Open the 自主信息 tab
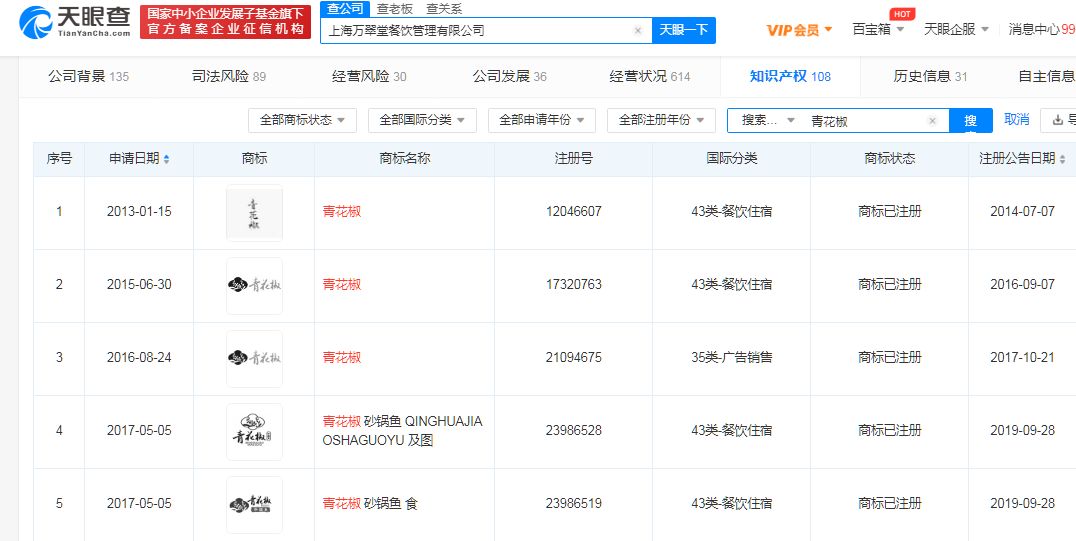This screenshot has width=1076, height=541. click(x=1046, y=76)
